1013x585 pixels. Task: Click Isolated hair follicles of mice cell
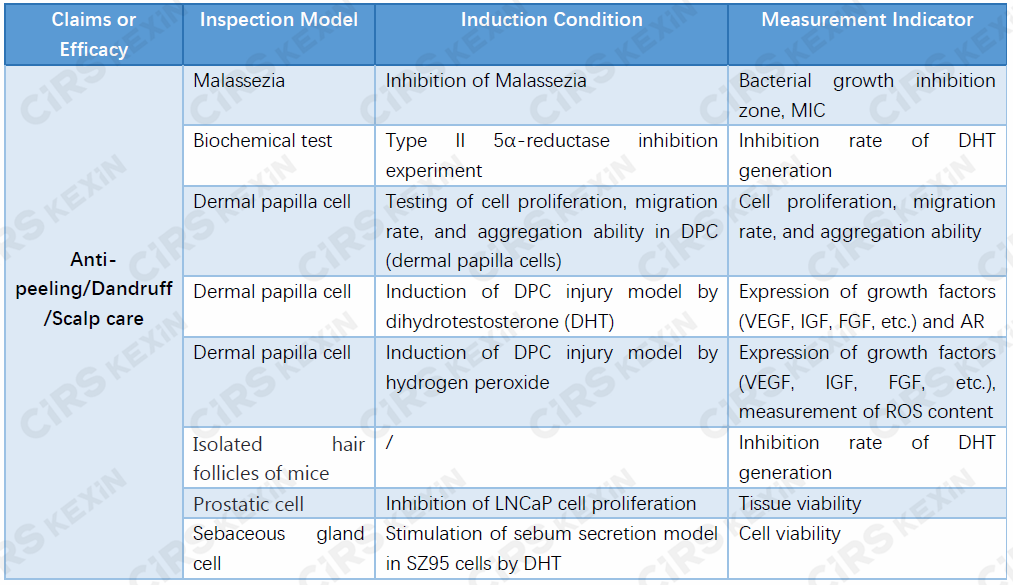pyautogui.click(x=279, y=458)
